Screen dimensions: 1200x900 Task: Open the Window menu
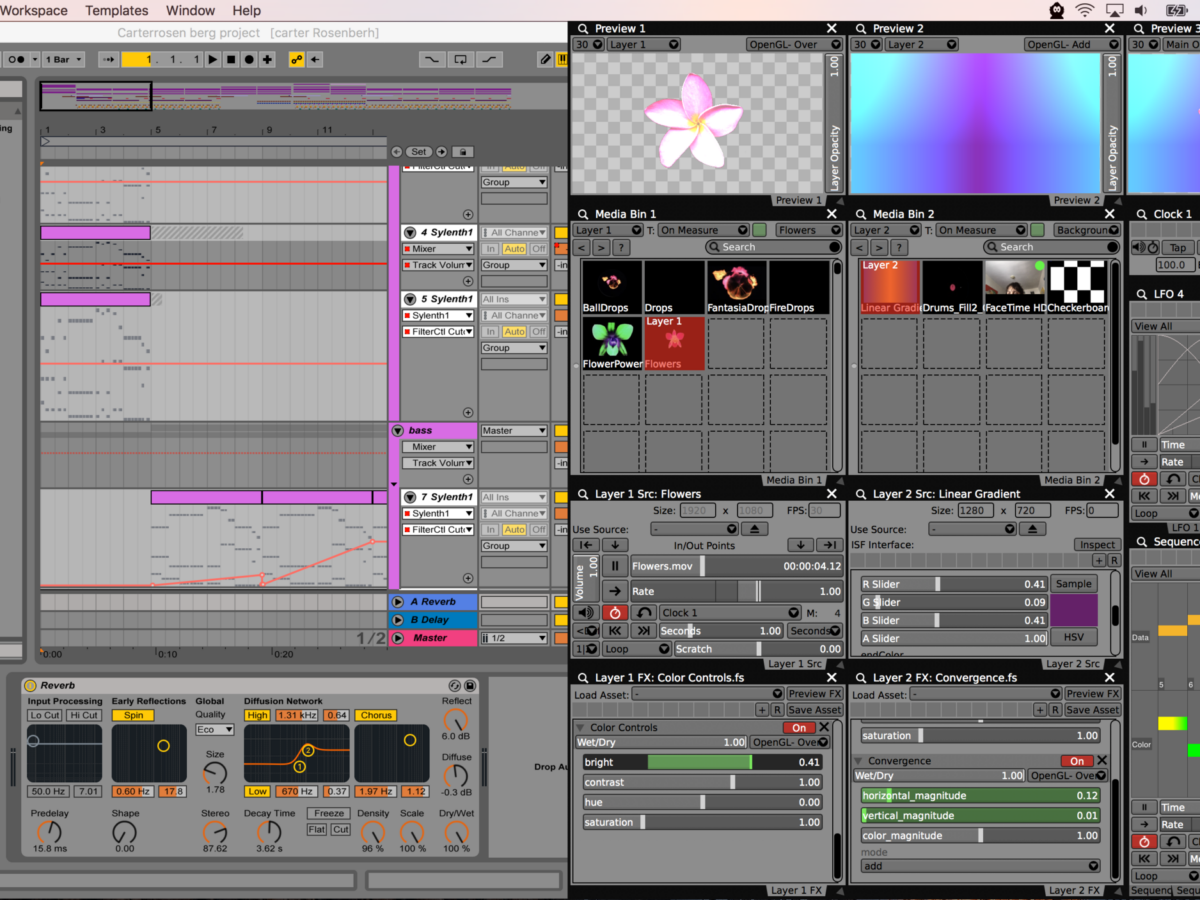coord(190,11)
